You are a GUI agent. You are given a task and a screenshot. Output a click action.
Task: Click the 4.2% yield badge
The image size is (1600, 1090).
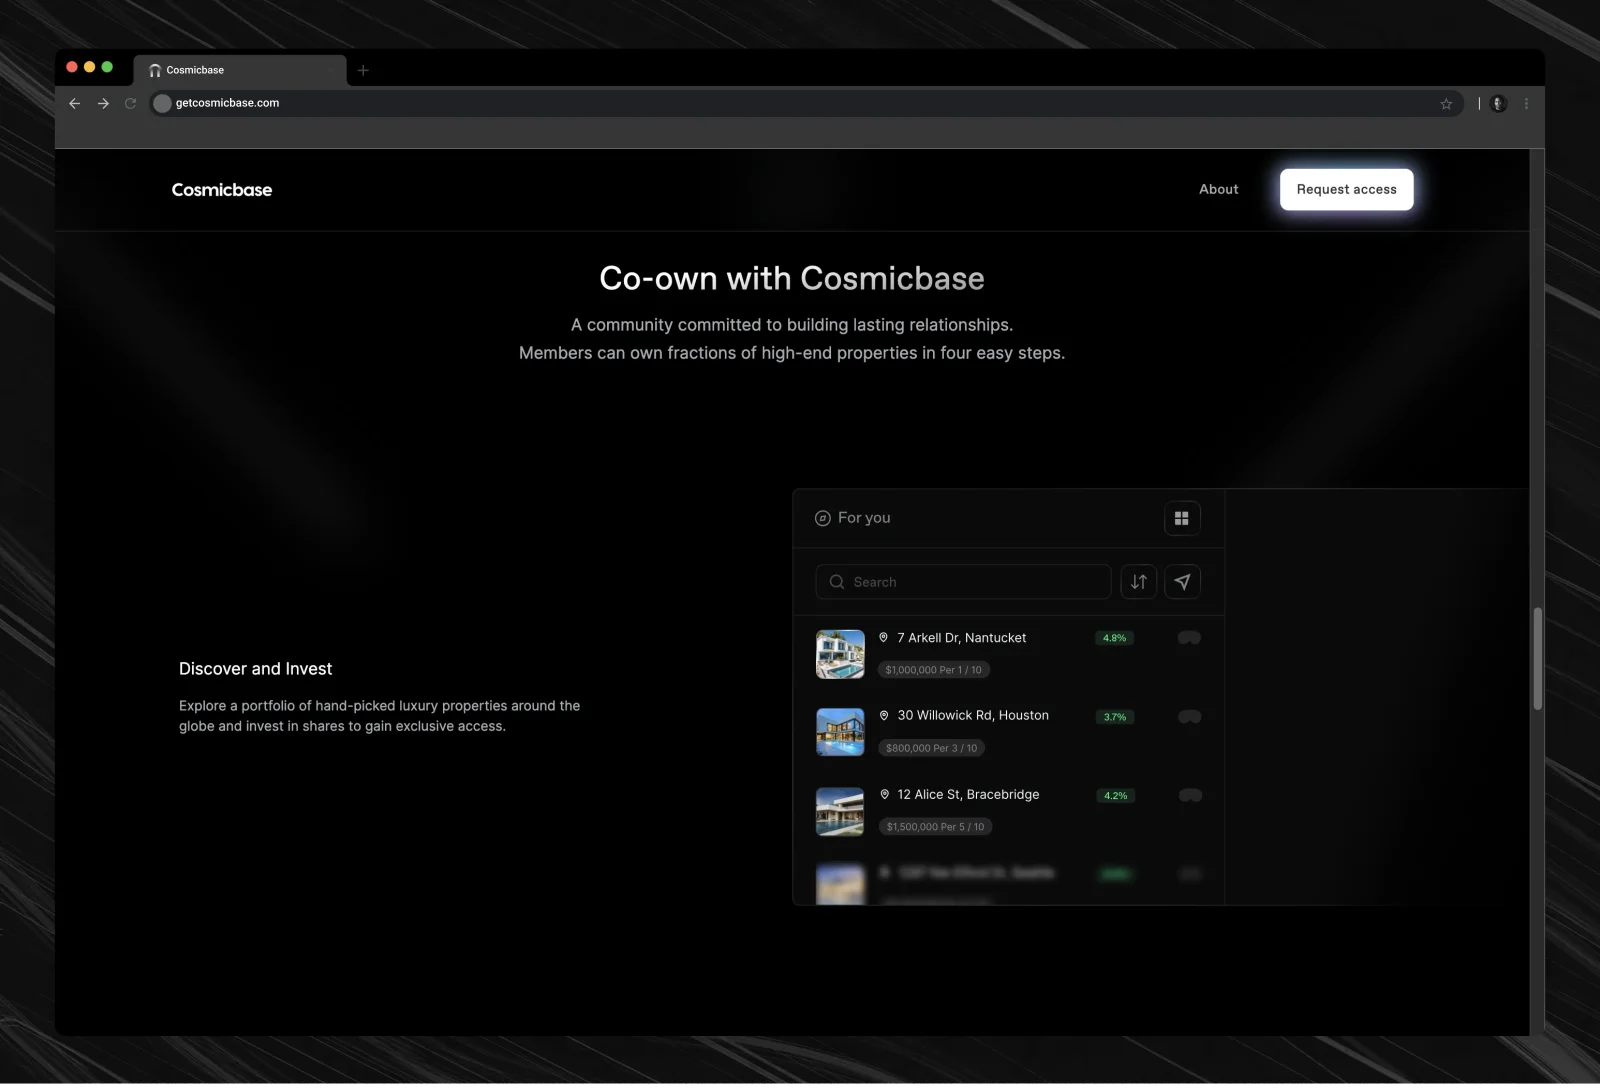click(x=1115, y=796)
